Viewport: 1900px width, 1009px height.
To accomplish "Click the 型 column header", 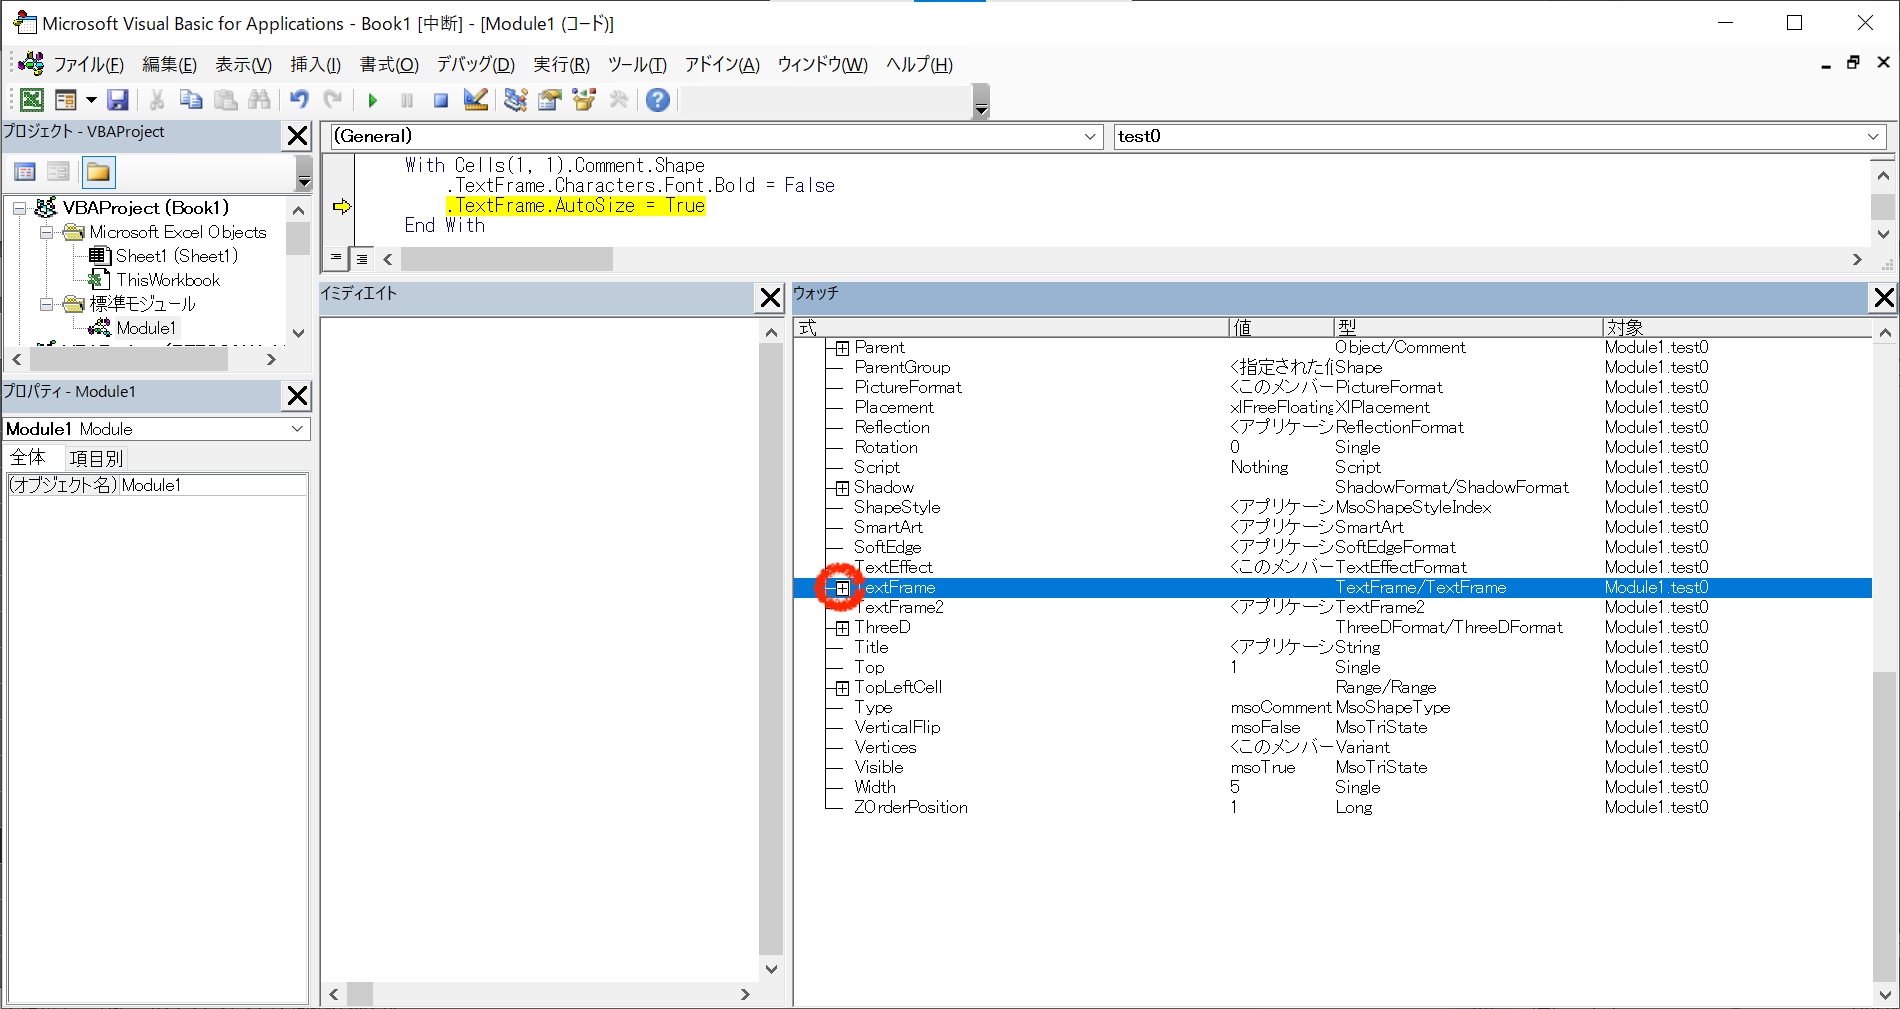I will pyautogui.click(x=1468, y=328).
